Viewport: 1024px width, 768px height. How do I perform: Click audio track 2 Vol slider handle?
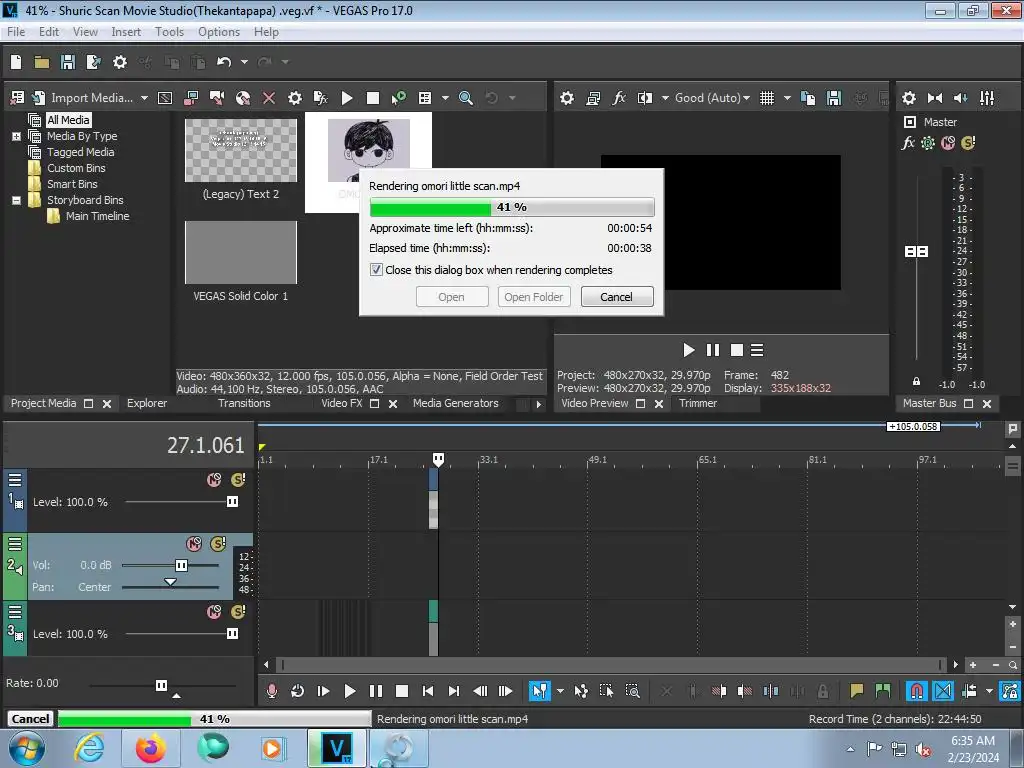tap(181, 565)
